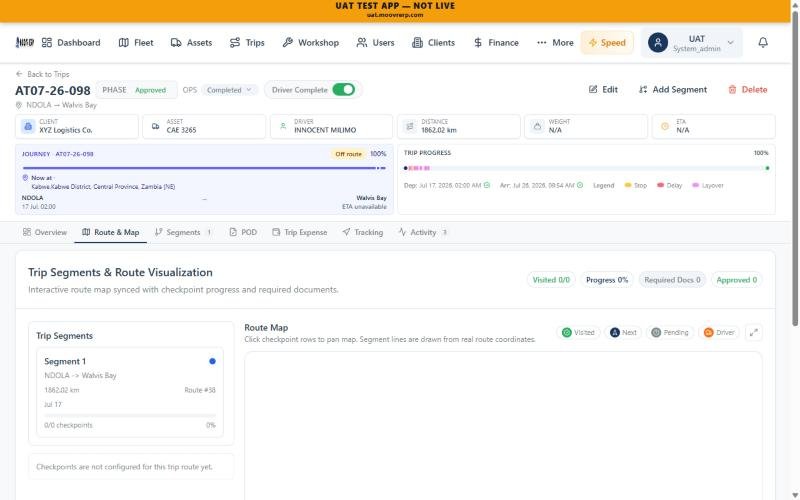Go Back to Trips link
The width and height of the screenshot is (800, 500).
coord(43,74)
